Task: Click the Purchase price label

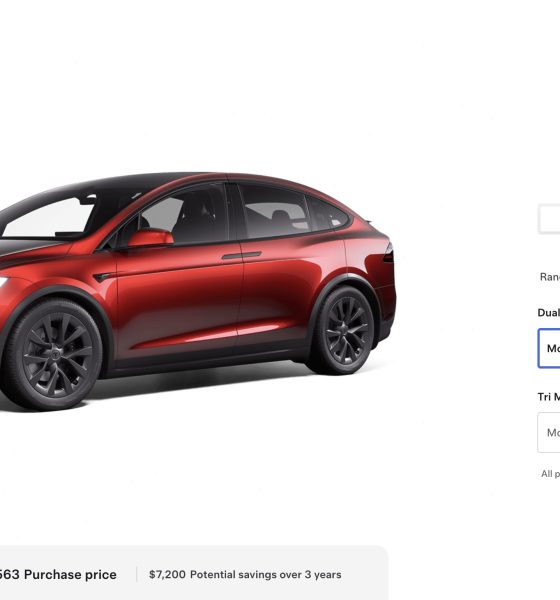Action: point(70,574)
